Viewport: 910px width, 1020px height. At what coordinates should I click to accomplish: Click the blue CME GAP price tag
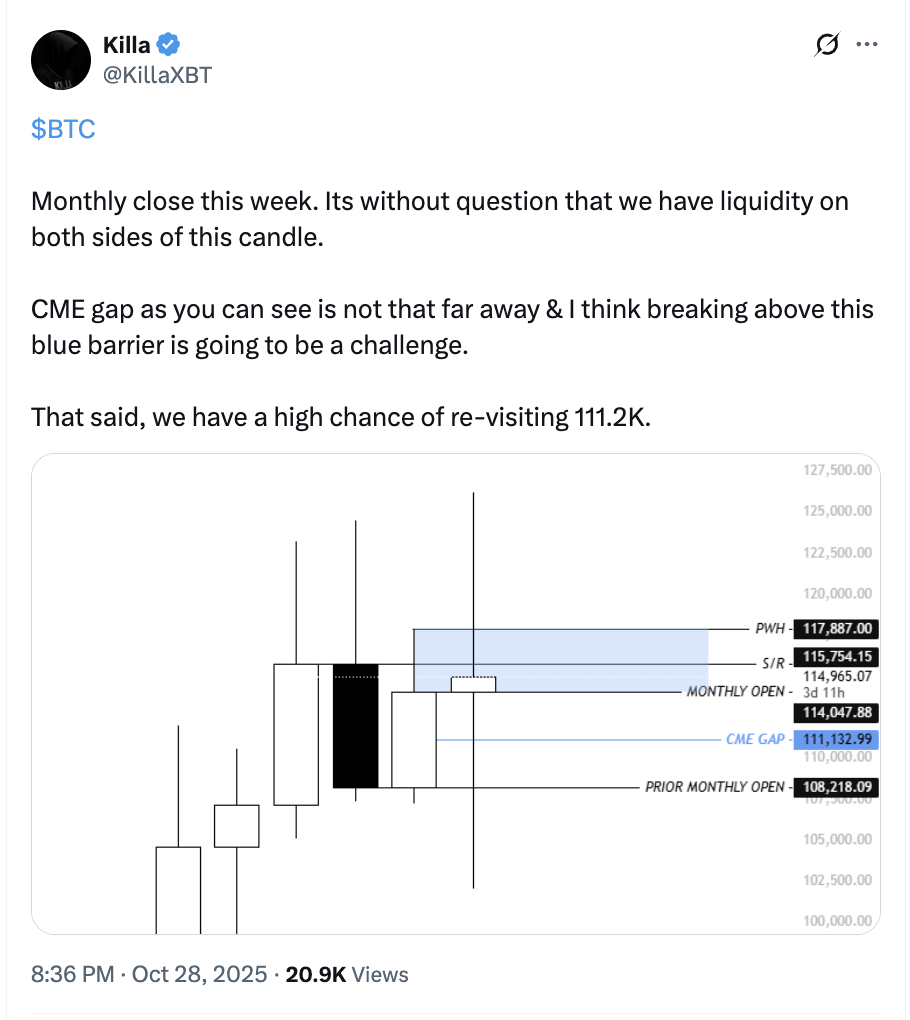(x=837, y=740)
